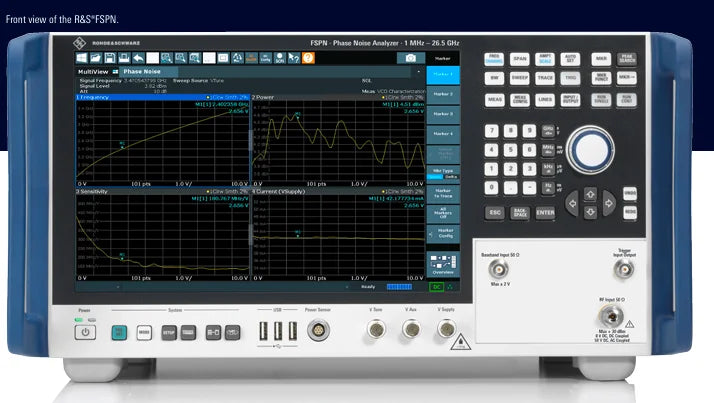Click the MEAS hardkey
Image resolution: width=714 pixels, height=403 pixels.
pyautogui.click(x=494, y=100)
